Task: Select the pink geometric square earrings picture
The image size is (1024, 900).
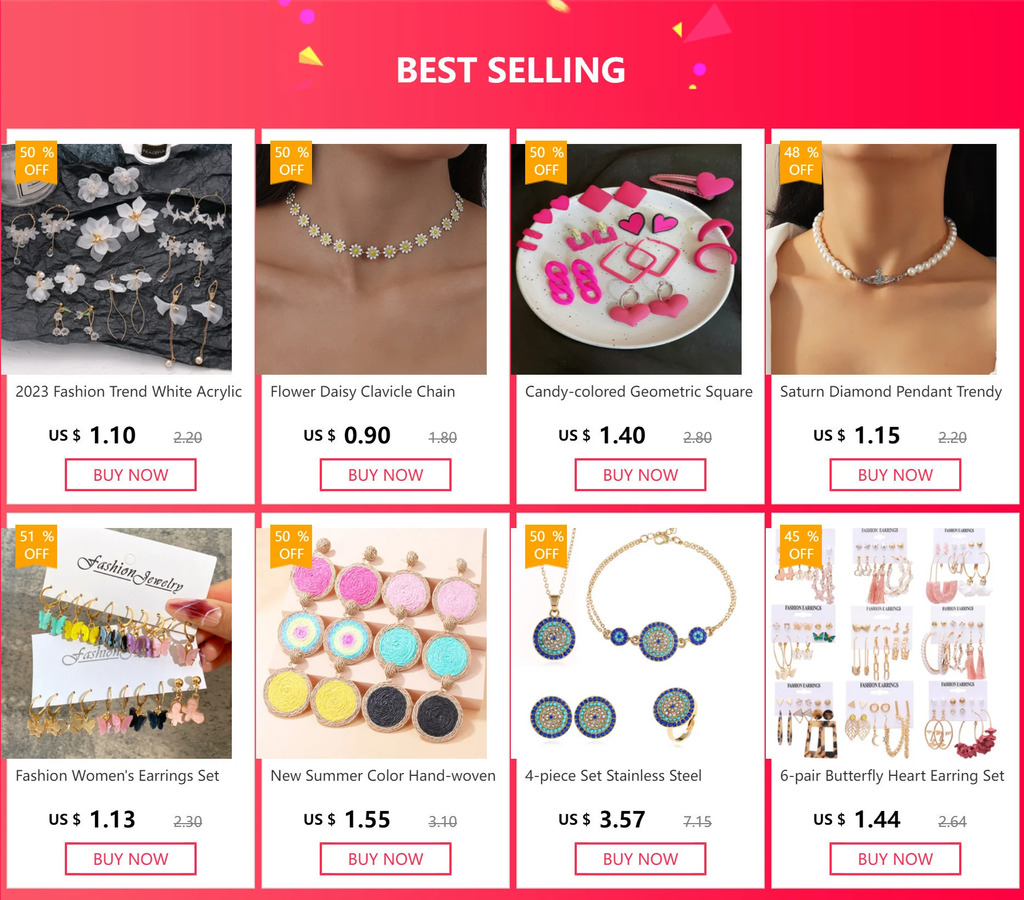Action: tap(626, 259)
